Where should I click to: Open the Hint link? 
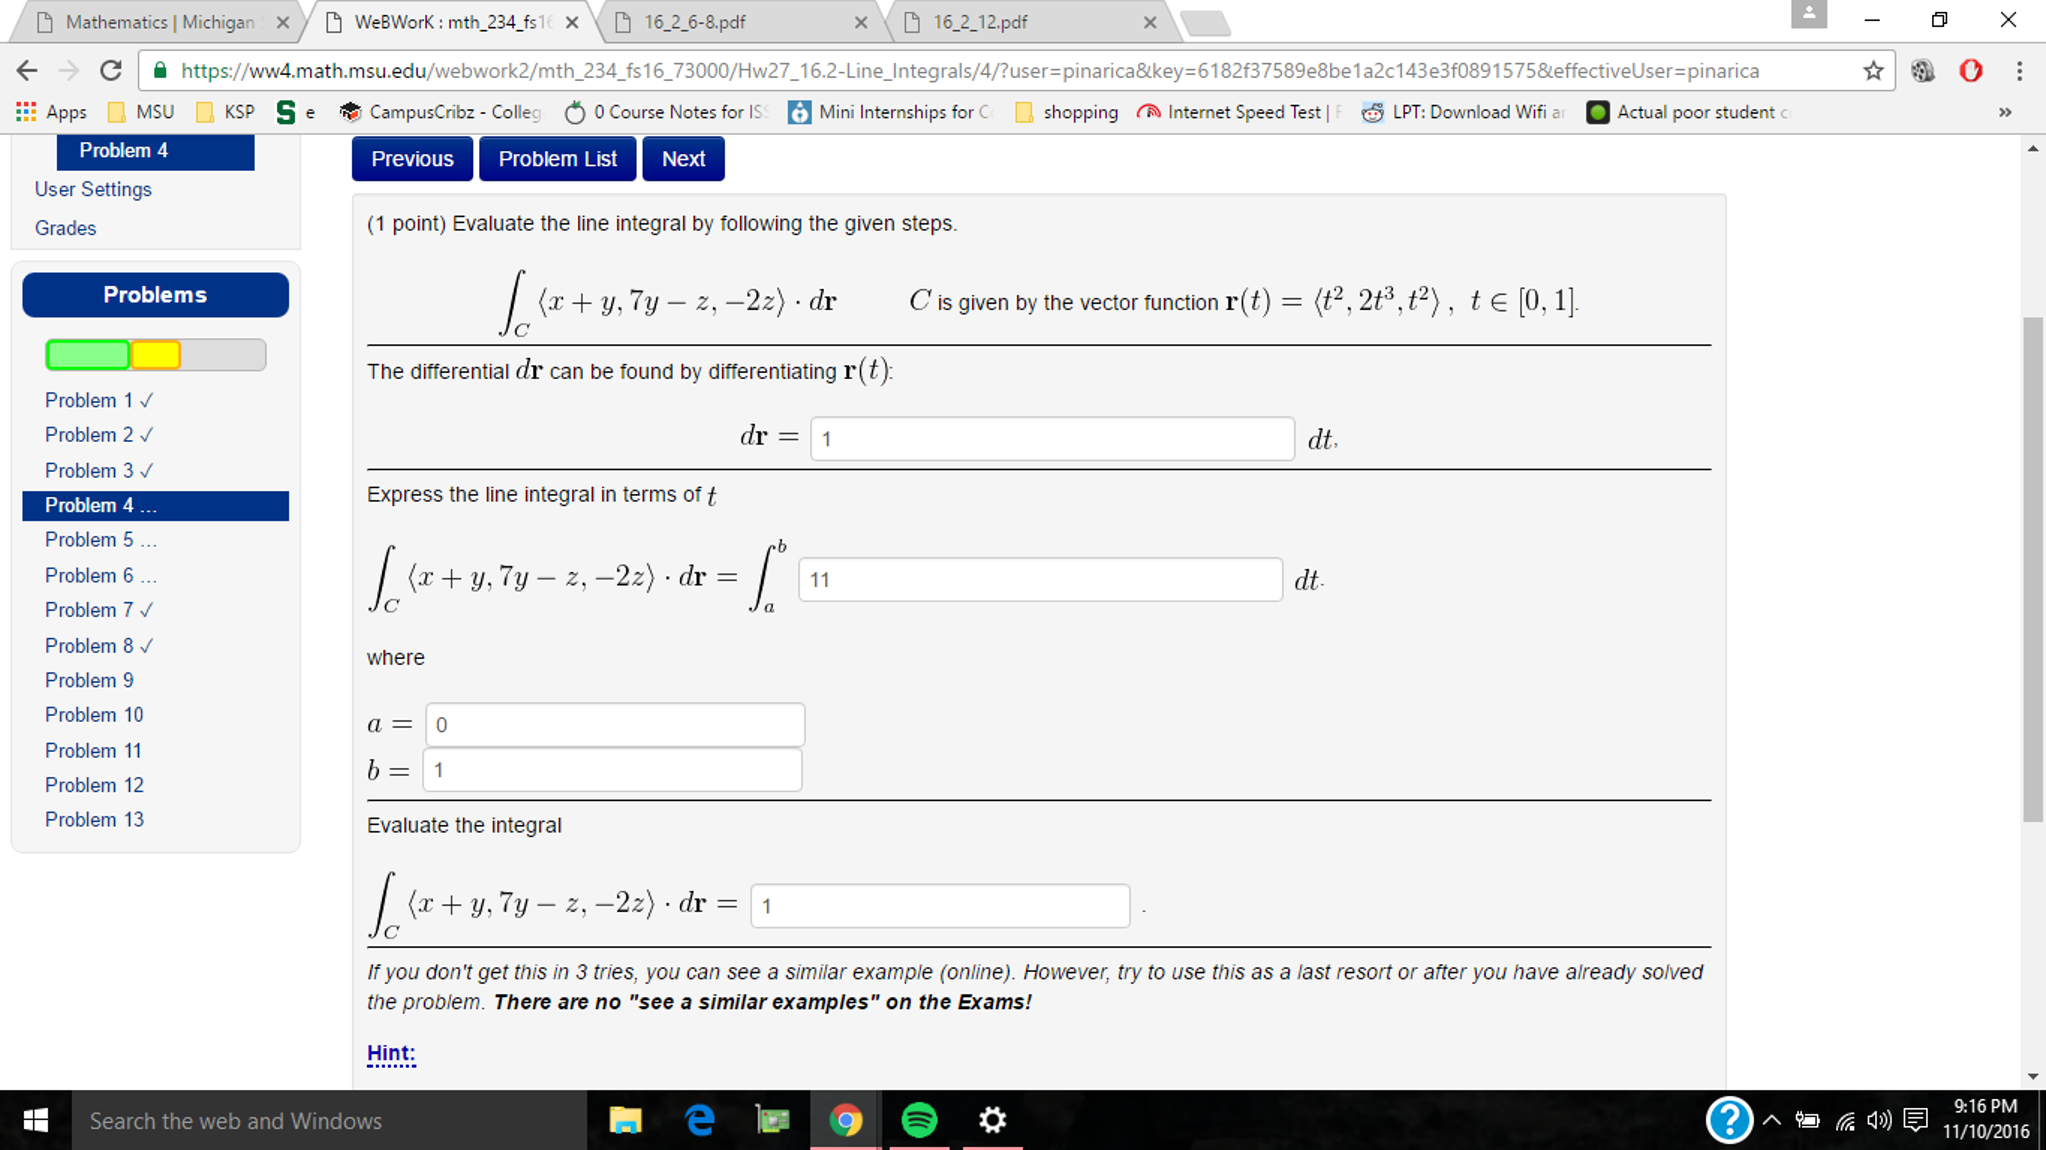390,1053
